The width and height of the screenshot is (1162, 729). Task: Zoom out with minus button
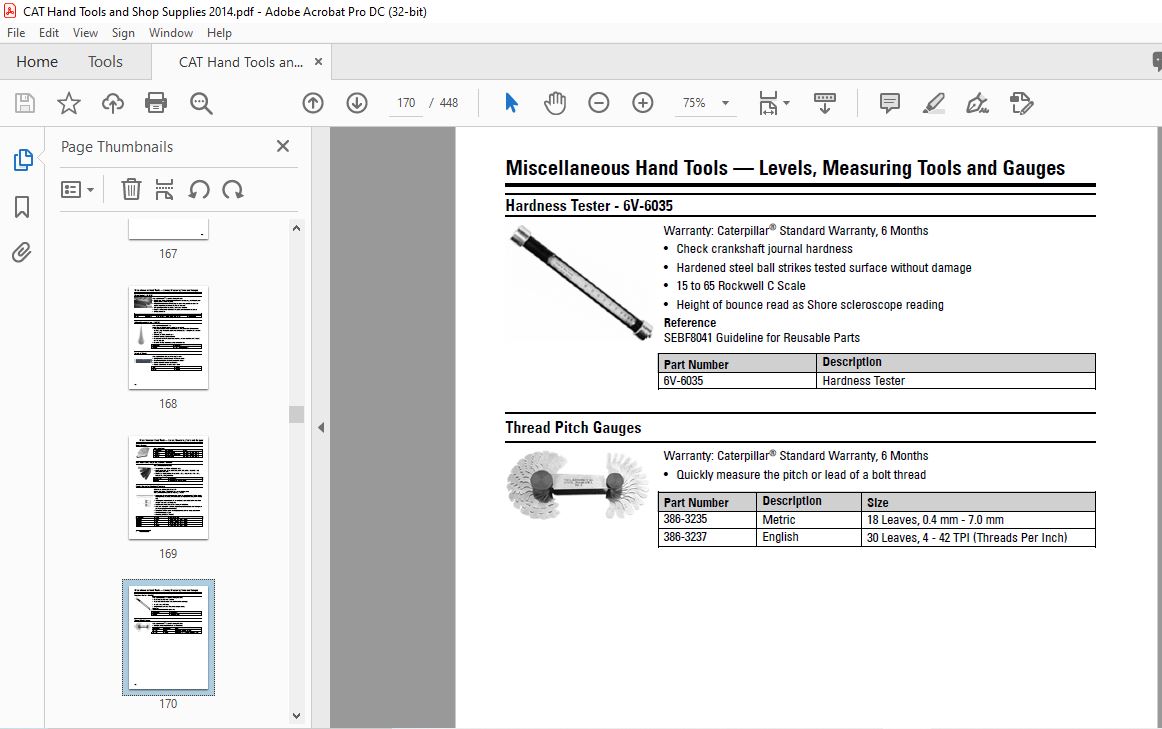click(x=599, y=103)
